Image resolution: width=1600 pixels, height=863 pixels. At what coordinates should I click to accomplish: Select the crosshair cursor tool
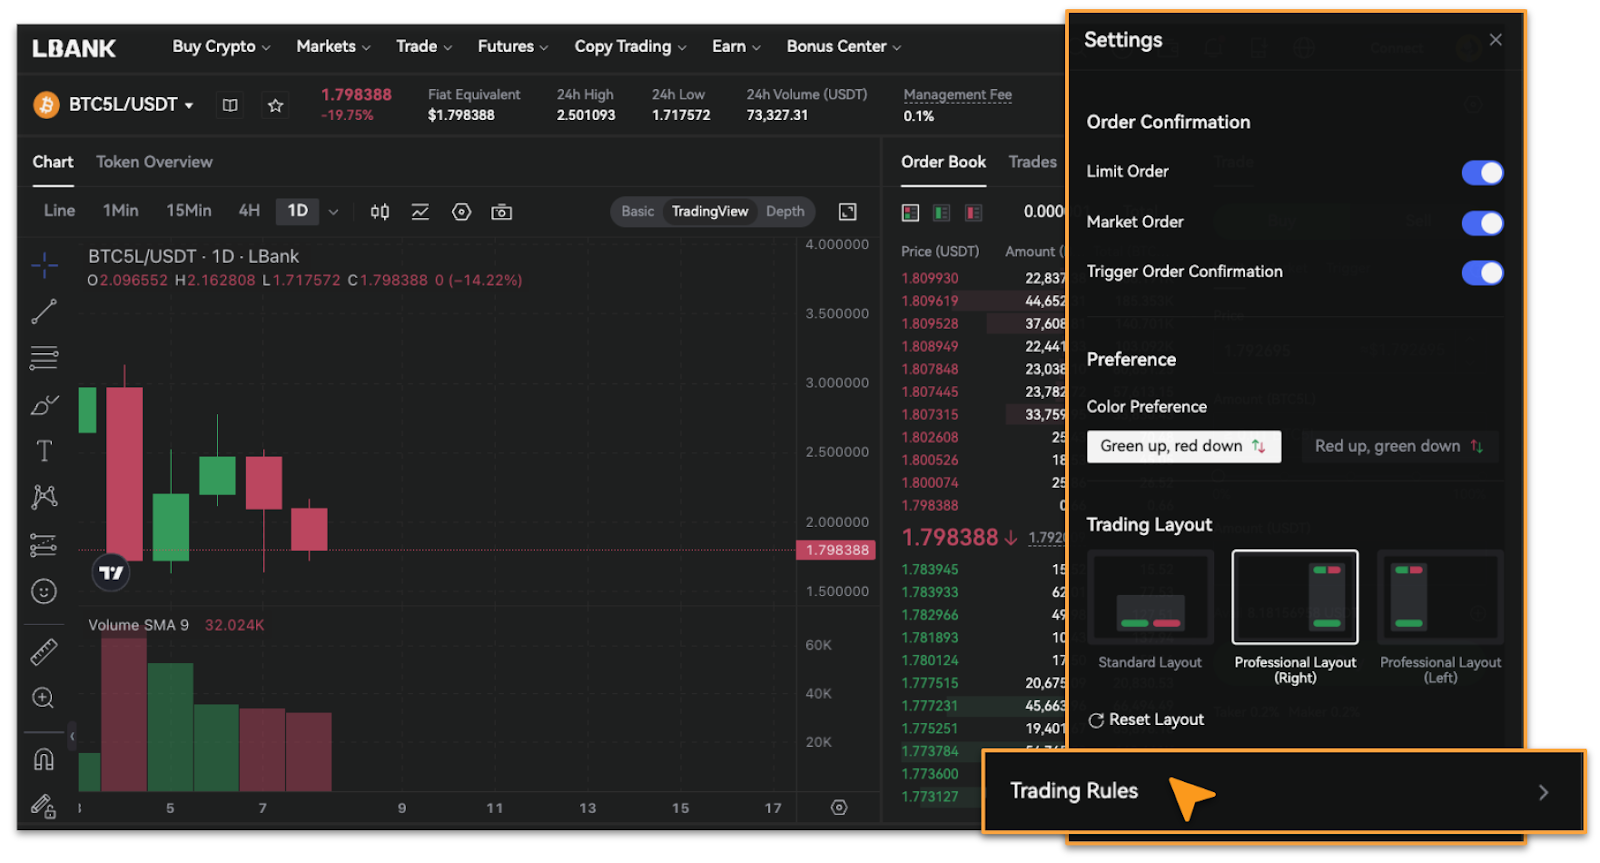coord(44,266)
